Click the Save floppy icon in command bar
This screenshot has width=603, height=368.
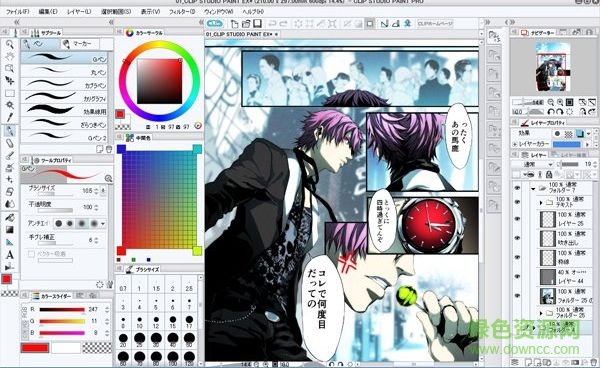click(257, 24)
